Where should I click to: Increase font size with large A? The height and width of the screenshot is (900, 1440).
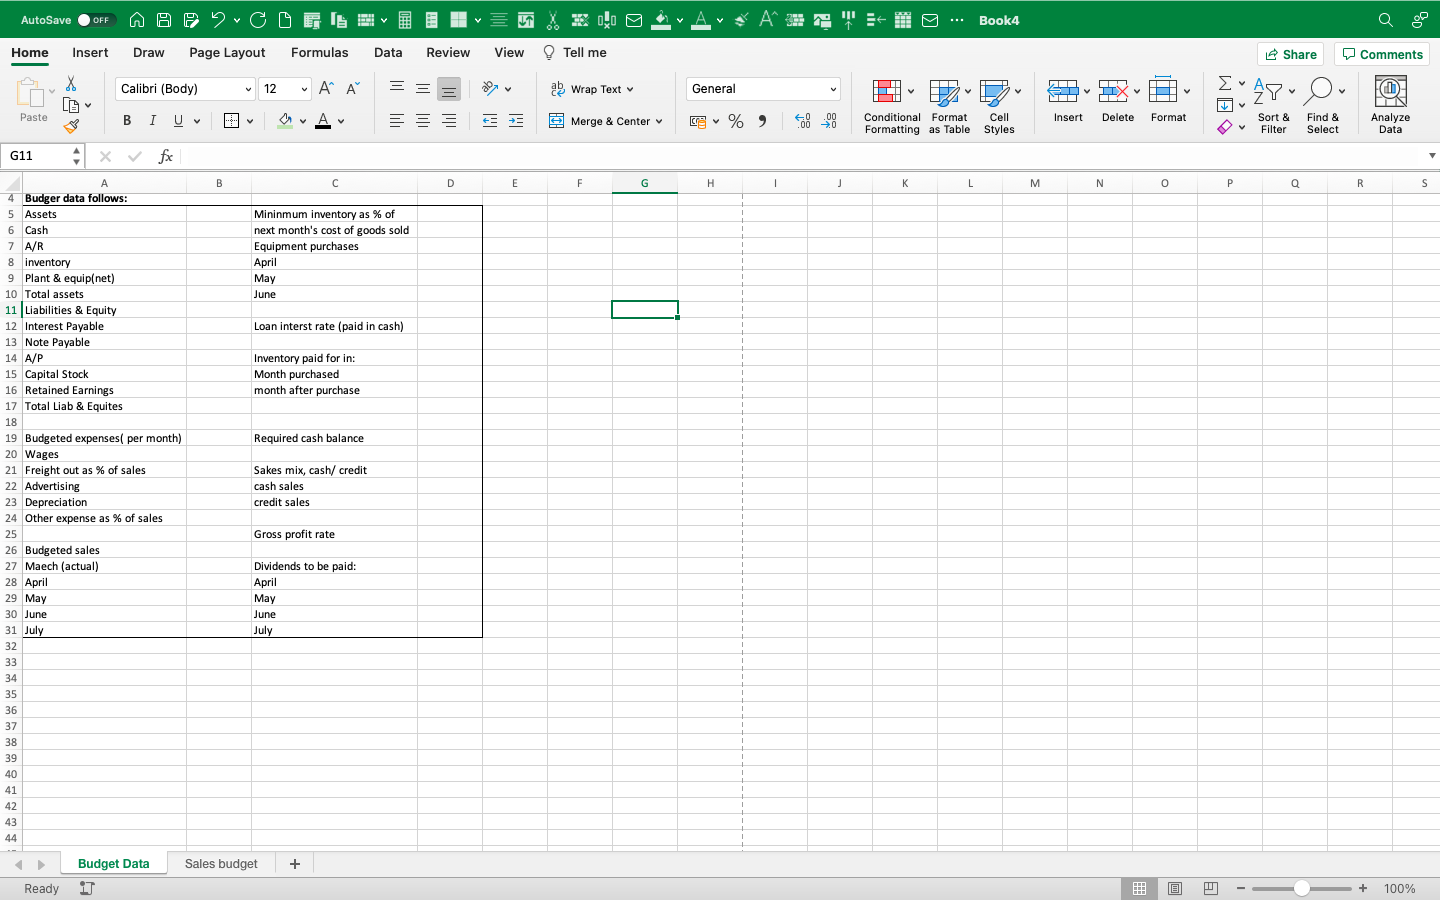coord(326,89)
